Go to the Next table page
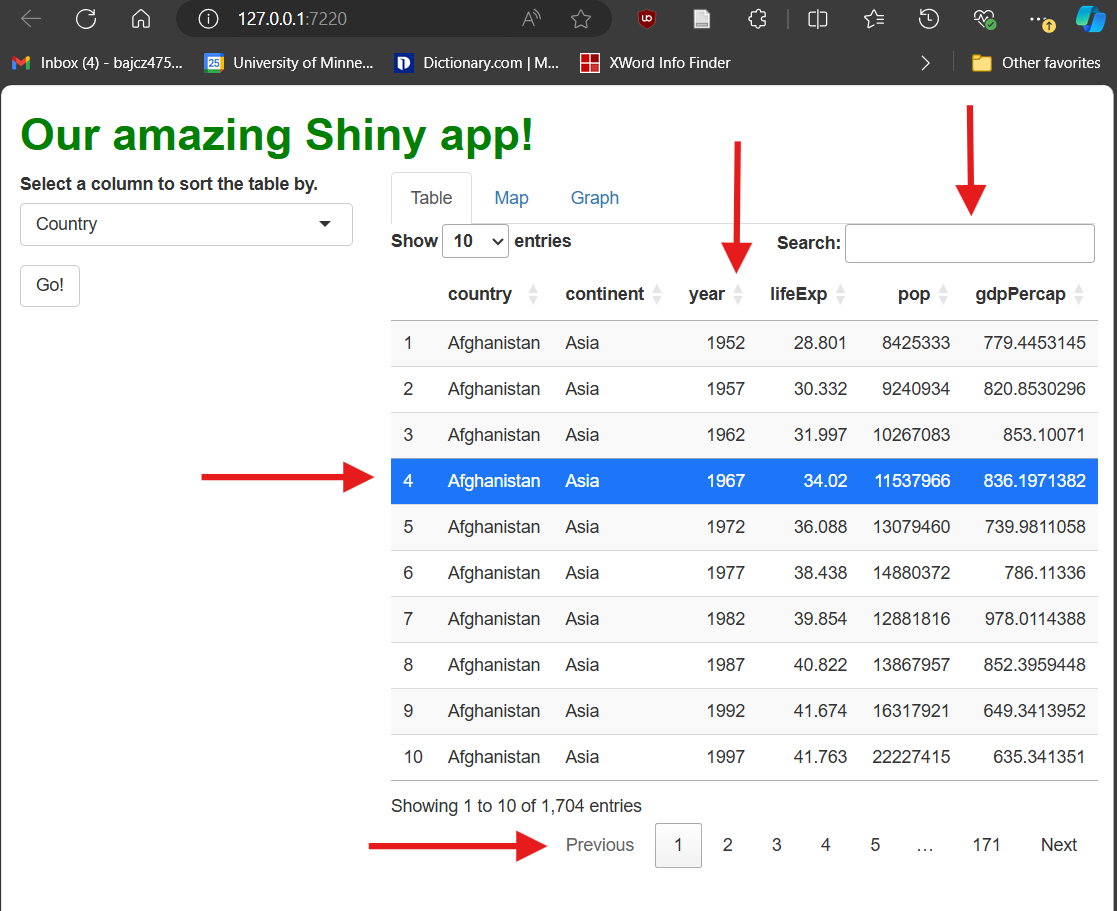 tap(1058, 845)
